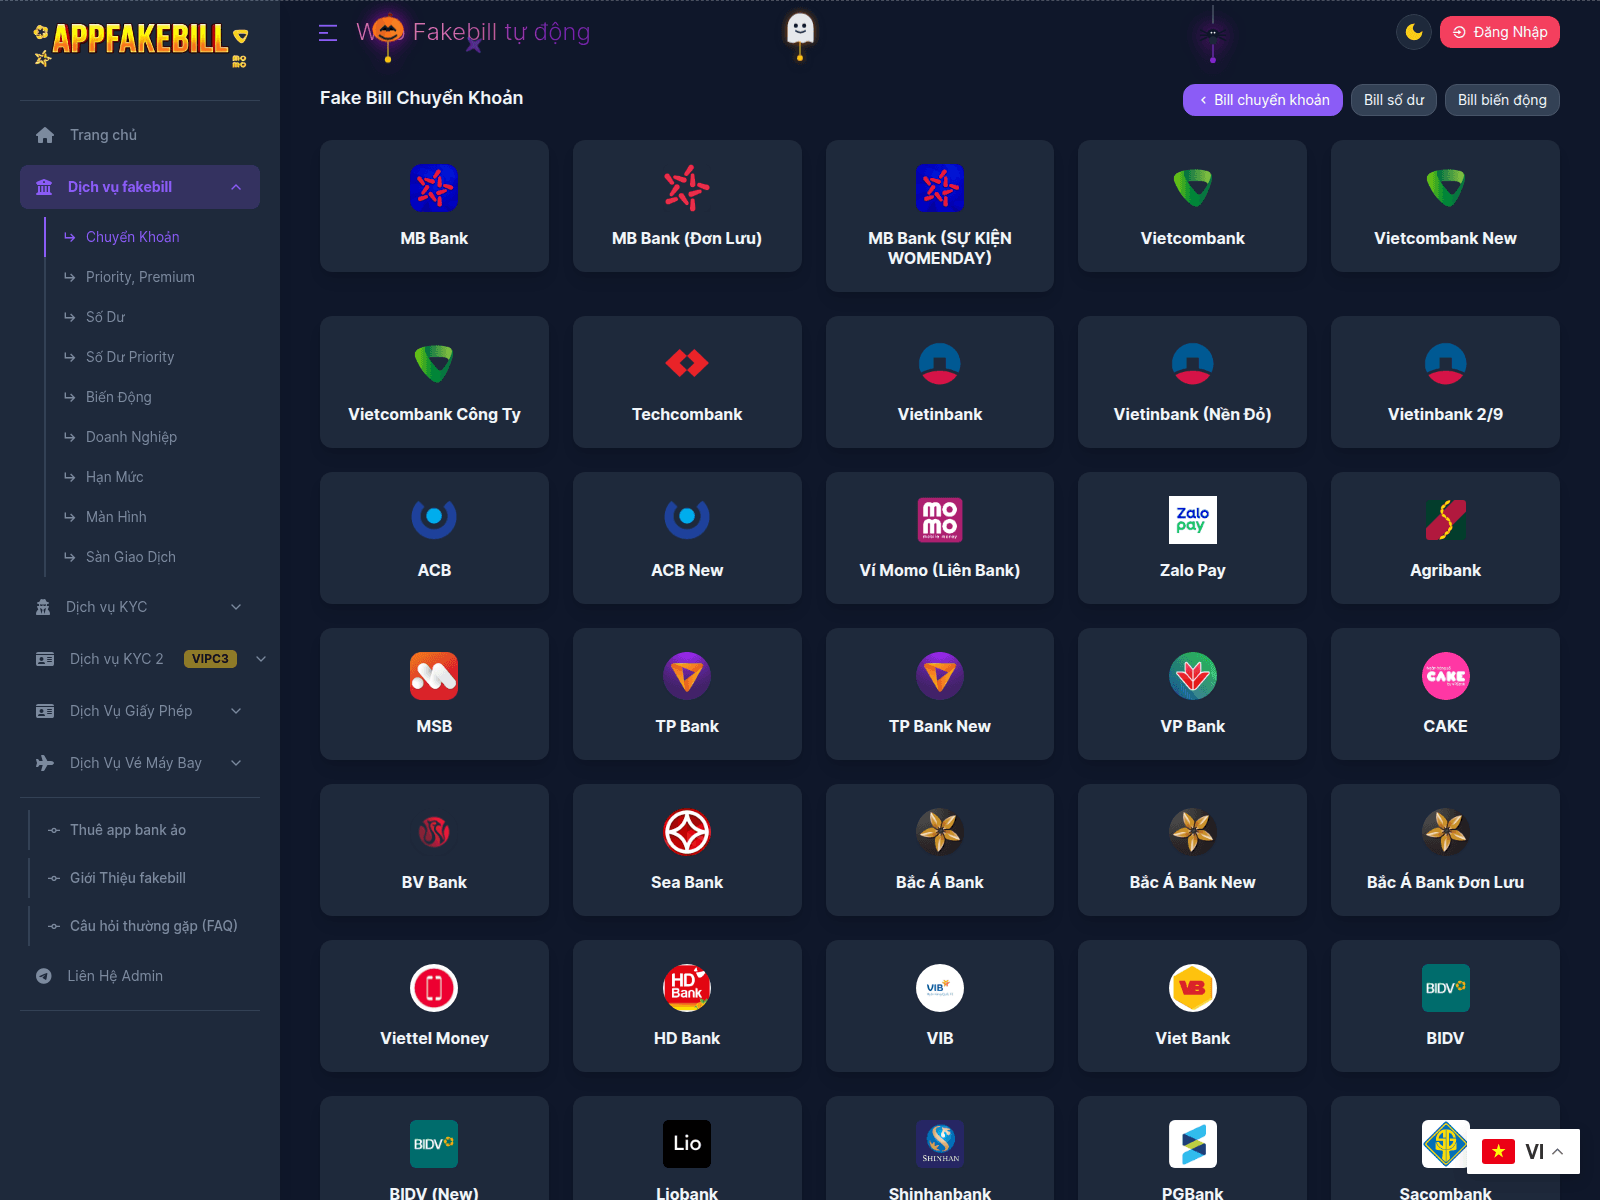Choose the Vietinbank 2/9 icon
Viewport: 1600px width, 1200px height.
click(1445, 364)
